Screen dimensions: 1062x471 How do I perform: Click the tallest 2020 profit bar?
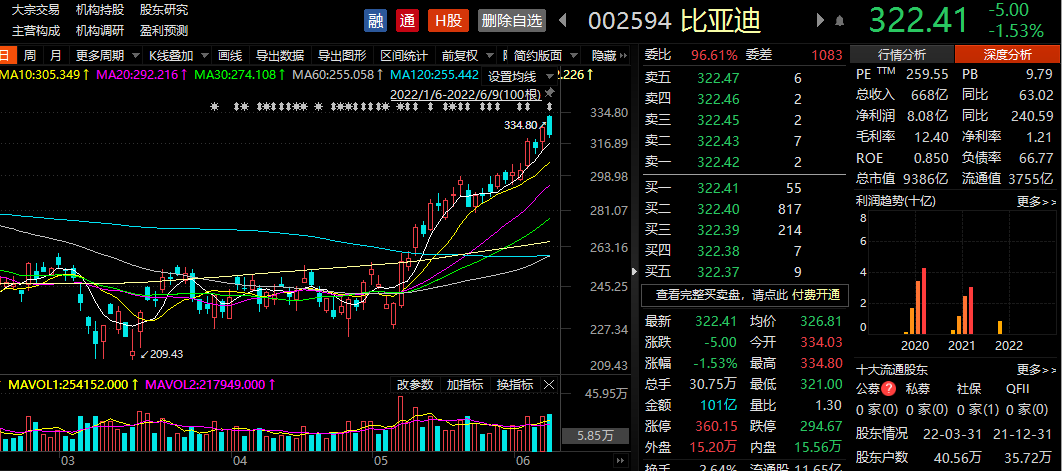click(x=923, y=301)
